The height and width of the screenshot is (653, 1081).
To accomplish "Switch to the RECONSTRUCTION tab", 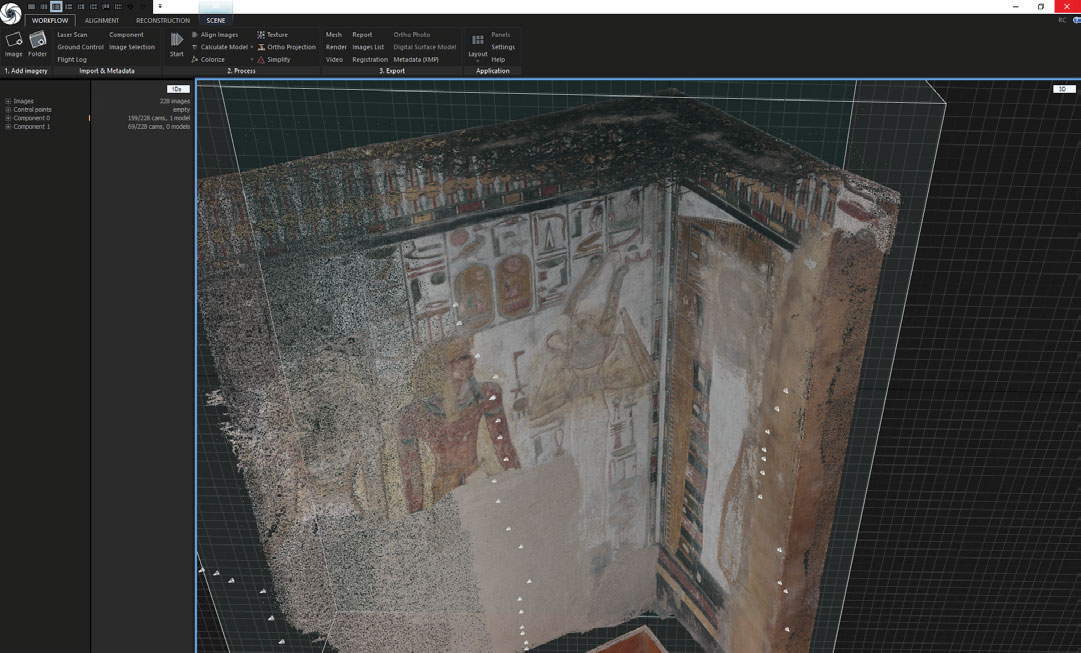I will pos(163,20).
